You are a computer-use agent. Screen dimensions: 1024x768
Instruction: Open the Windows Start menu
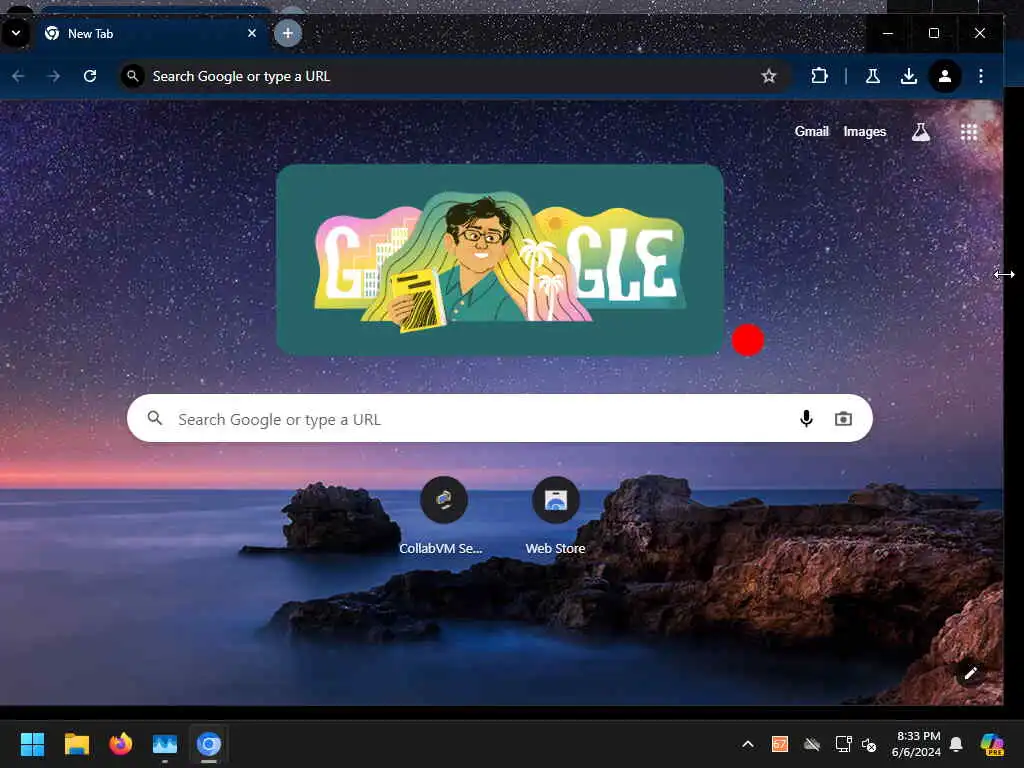[32, 744]
